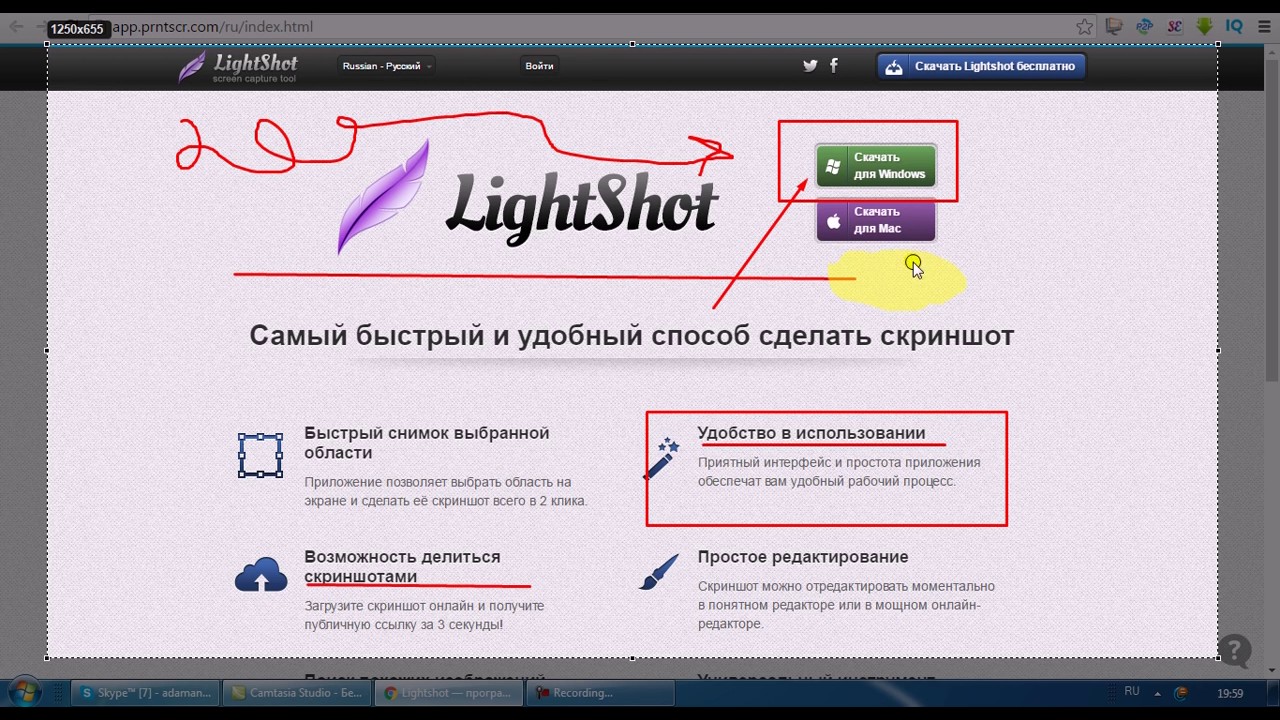
Task: Show hidden tray icons arrow
Action: coord(1158,693)
